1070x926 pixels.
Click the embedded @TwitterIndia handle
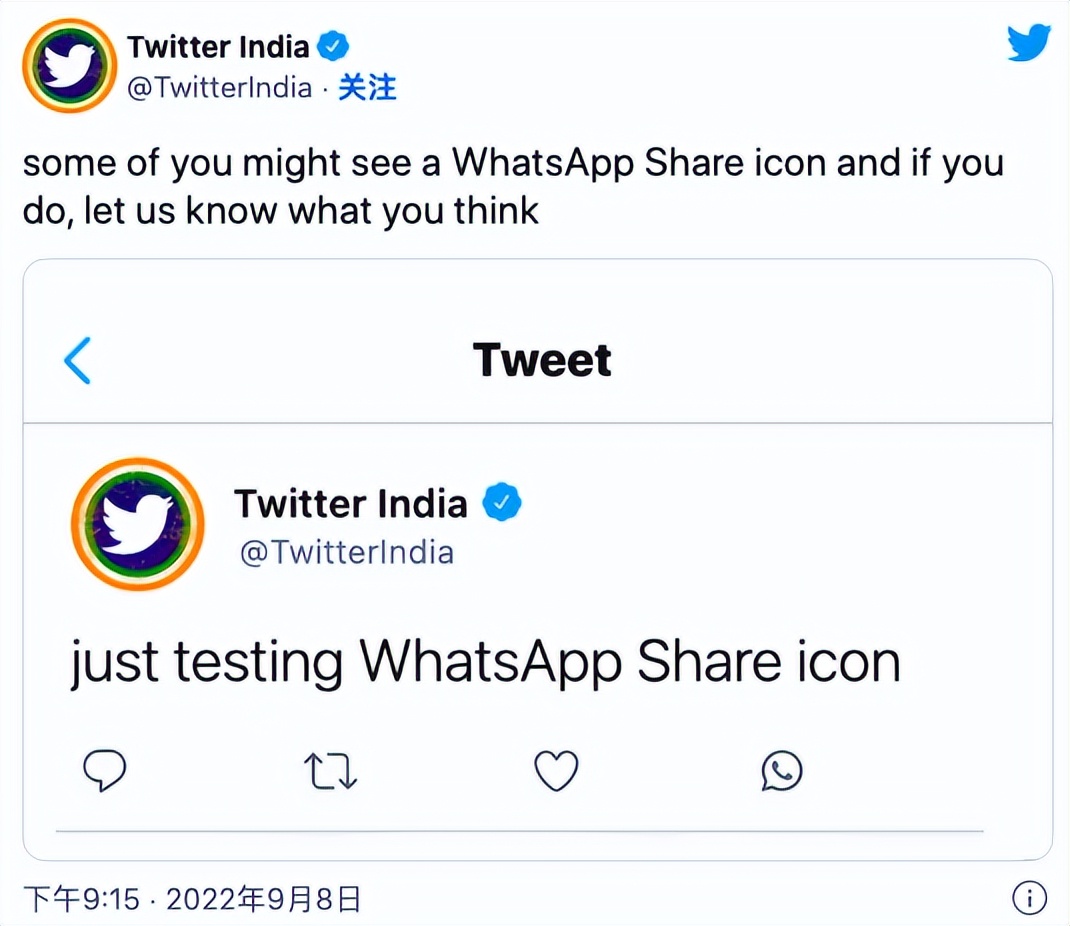click(346, 552)
